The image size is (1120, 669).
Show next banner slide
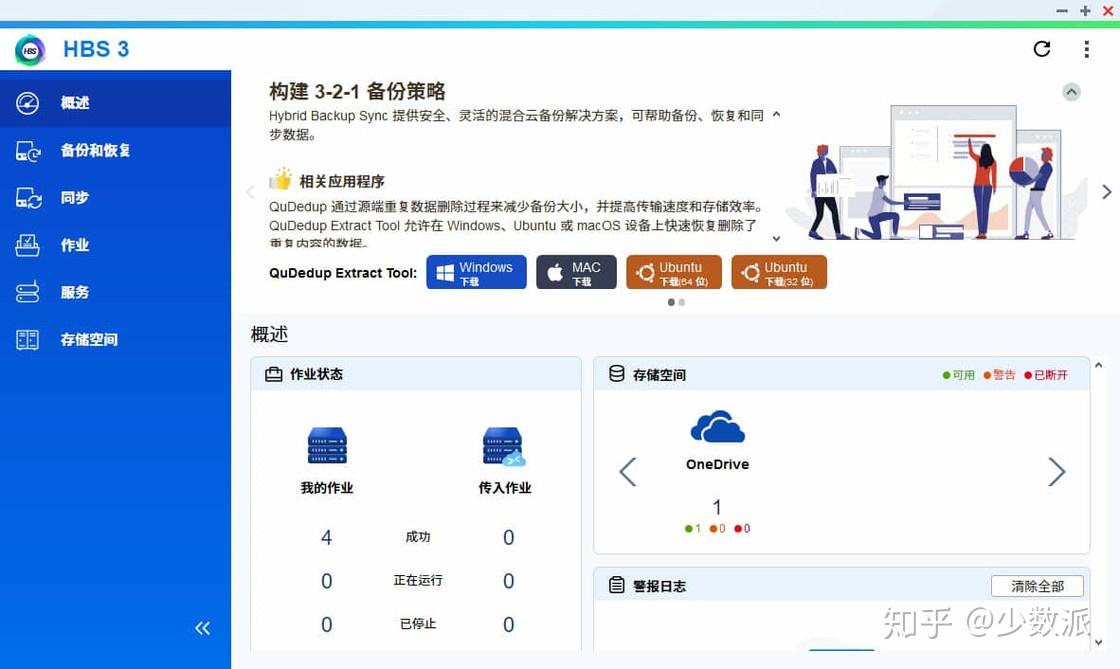coord(1106,192)
